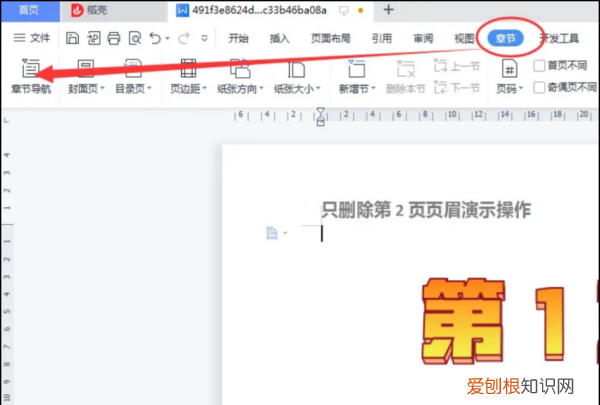Click the 页边距 margins icon
Screen dimensions: 600x405
tap(188, 69)
